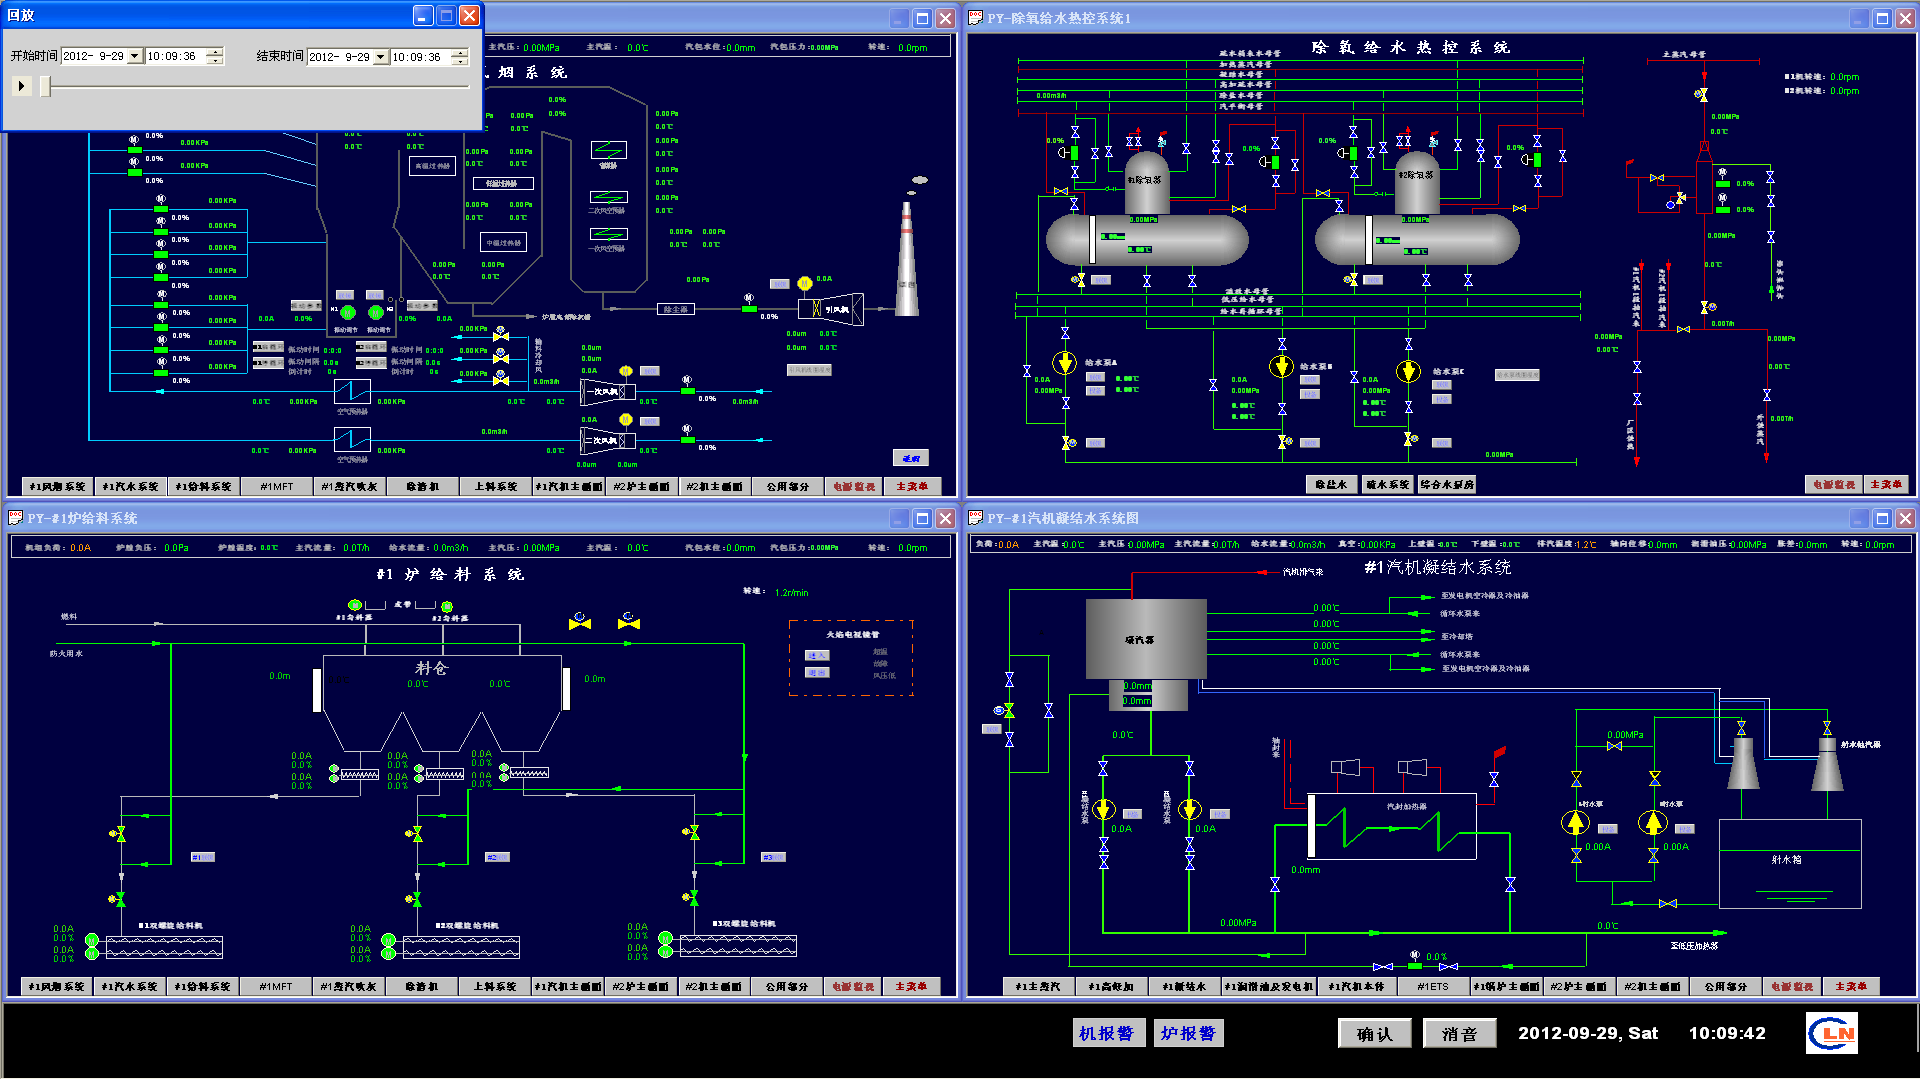This screenshot has width=1920, height=1080.
Task: Mute alarms with the 消音 button
Action: 1459,1034
